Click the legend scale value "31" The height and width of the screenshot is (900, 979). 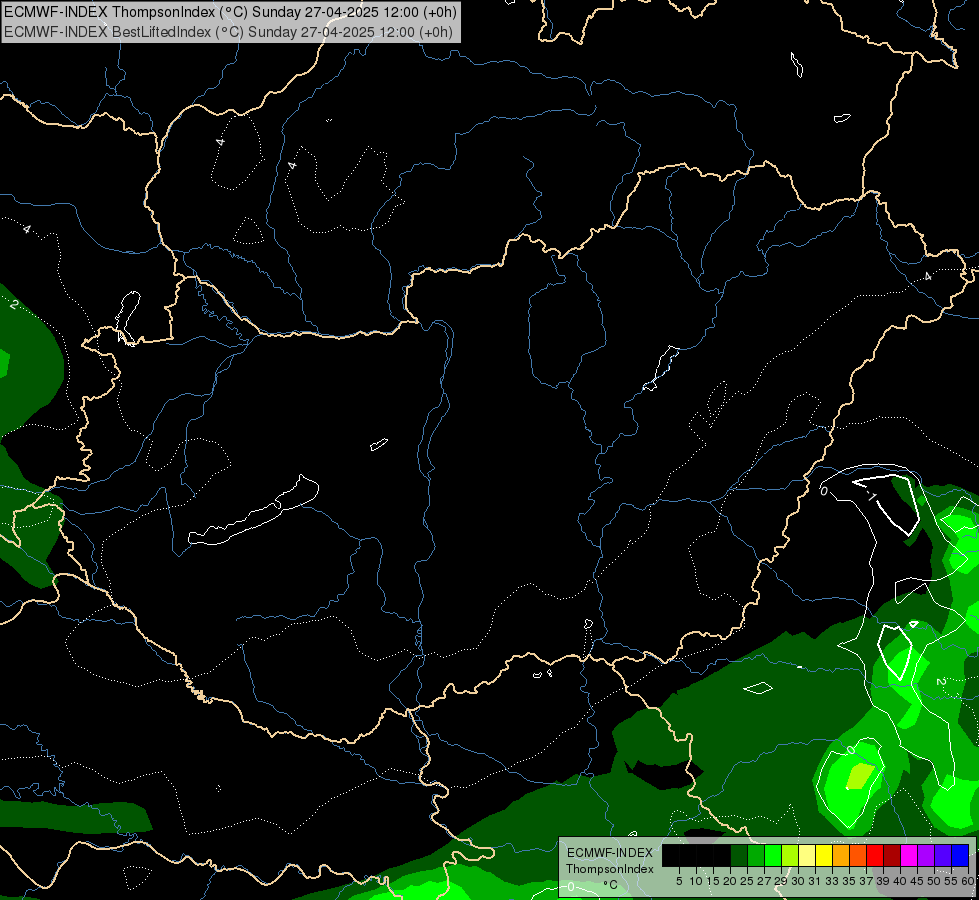[815, 881]
